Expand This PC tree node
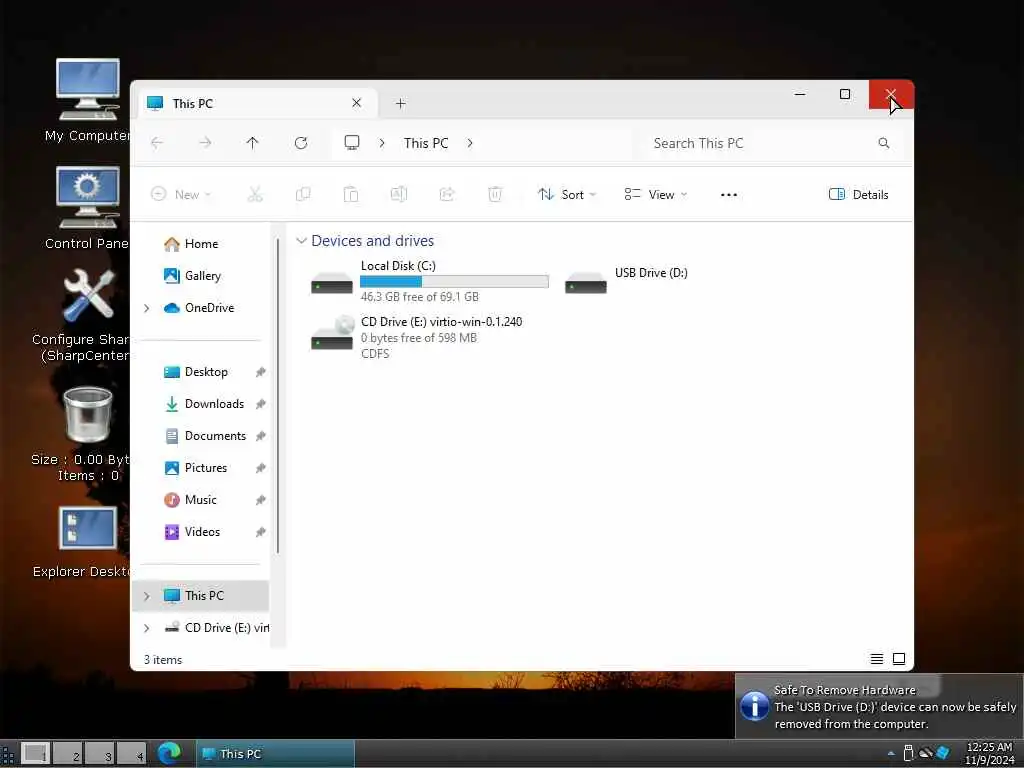Screen dimensions: 1024x768 tap(146, 596)
